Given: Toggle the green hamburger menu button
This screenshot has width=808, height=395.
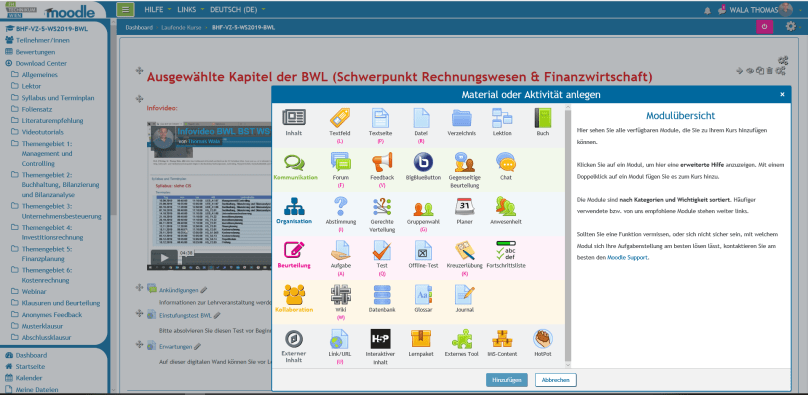Looking at the screenshot, I should coord(125,10).
